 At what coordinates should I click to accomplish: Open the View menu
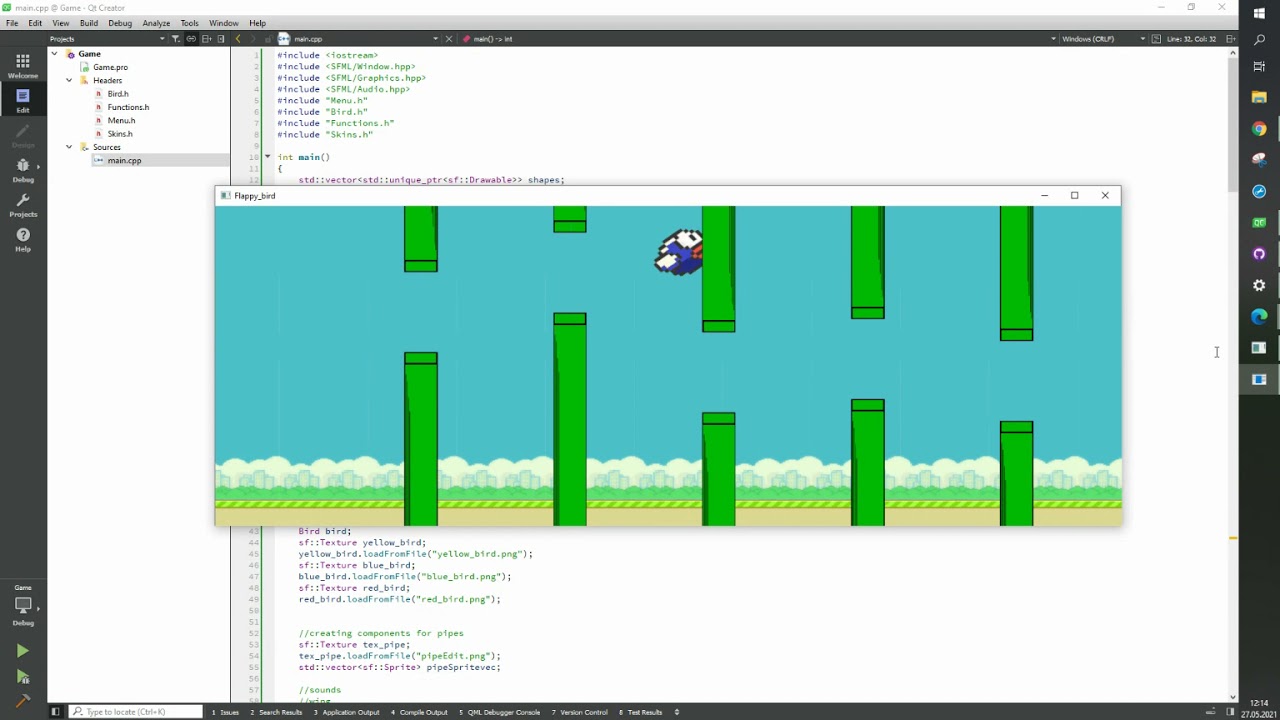[x=61, y=23]
